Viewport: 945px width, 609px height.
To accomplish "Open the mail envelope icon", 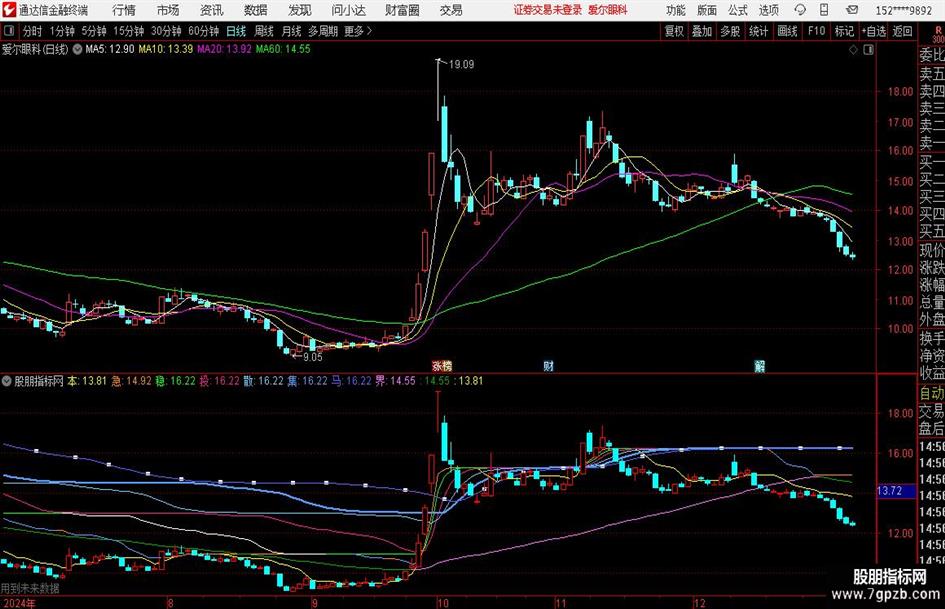I will coord(852,10).
